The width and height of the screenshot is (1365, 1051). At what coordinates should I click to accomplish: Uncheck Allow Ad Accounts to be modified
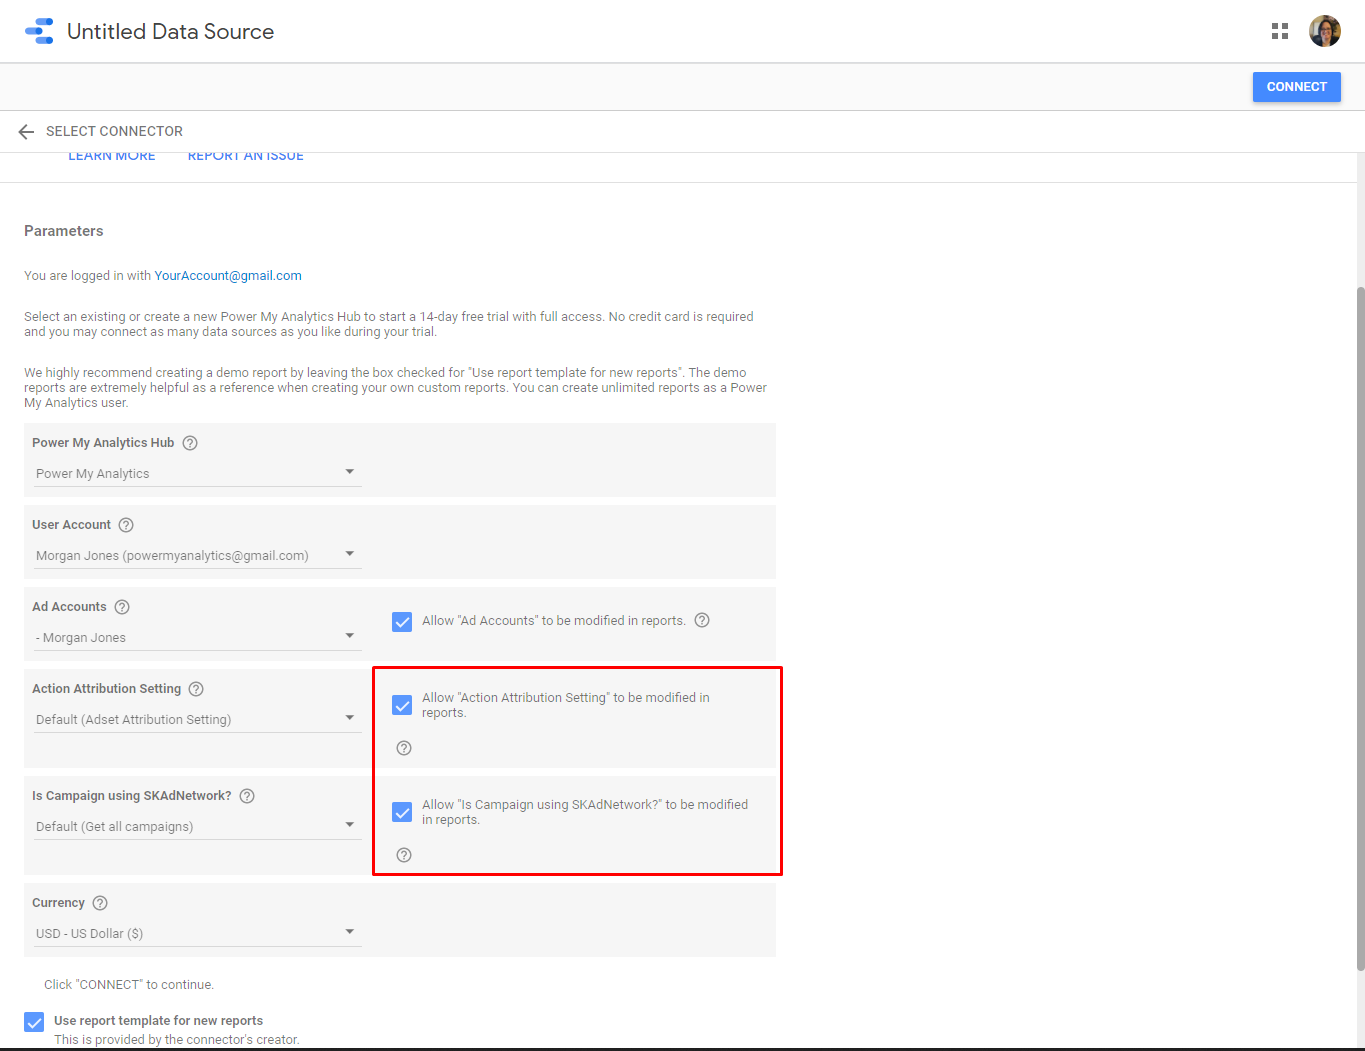click(402, 622)
